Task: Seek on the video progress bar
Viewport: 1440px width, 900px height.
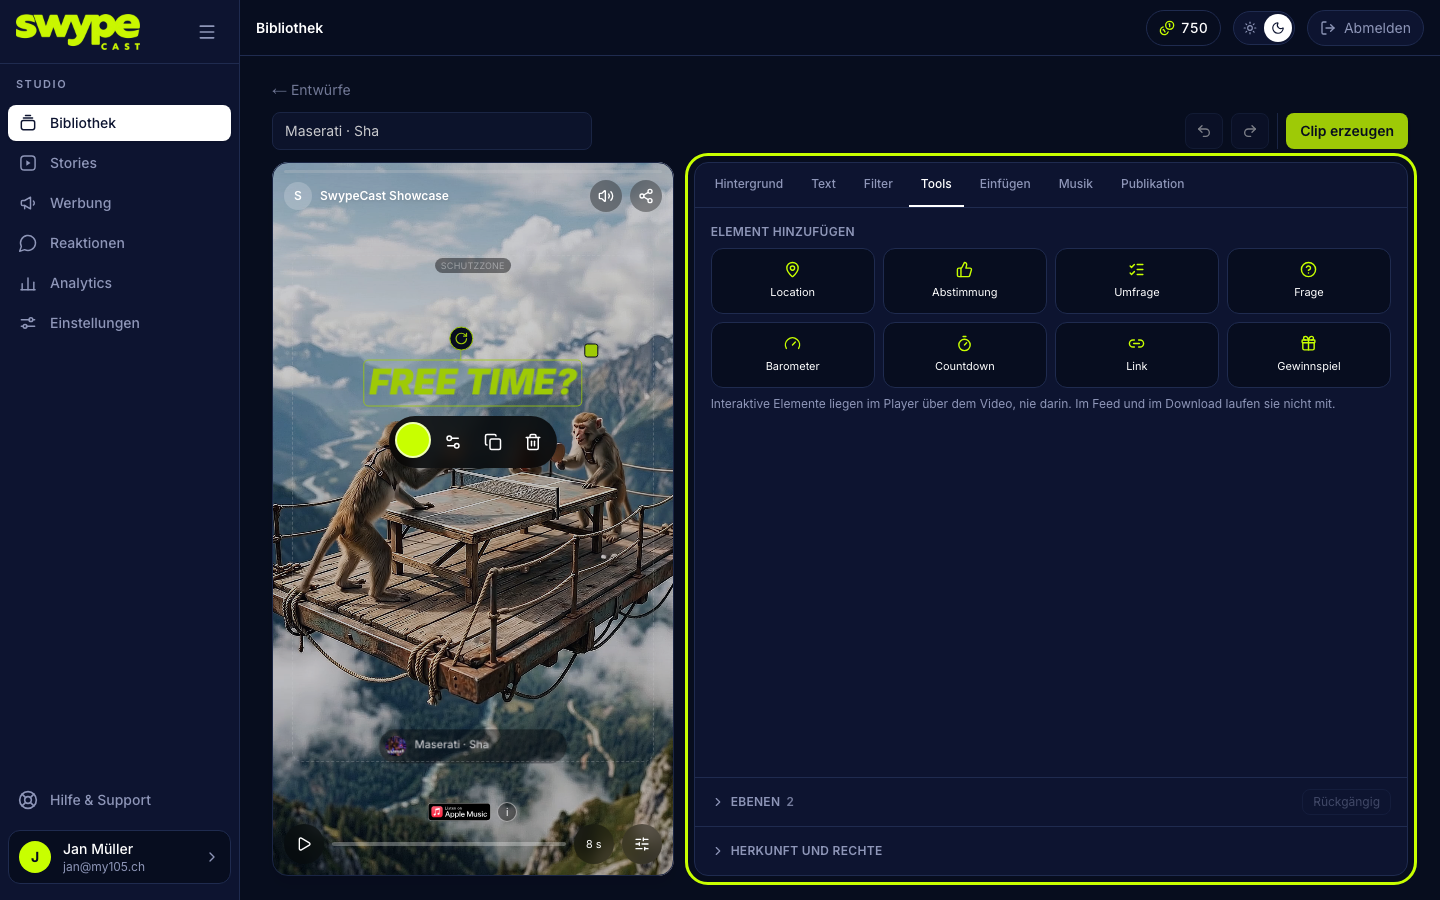Action: click(450, 844)
